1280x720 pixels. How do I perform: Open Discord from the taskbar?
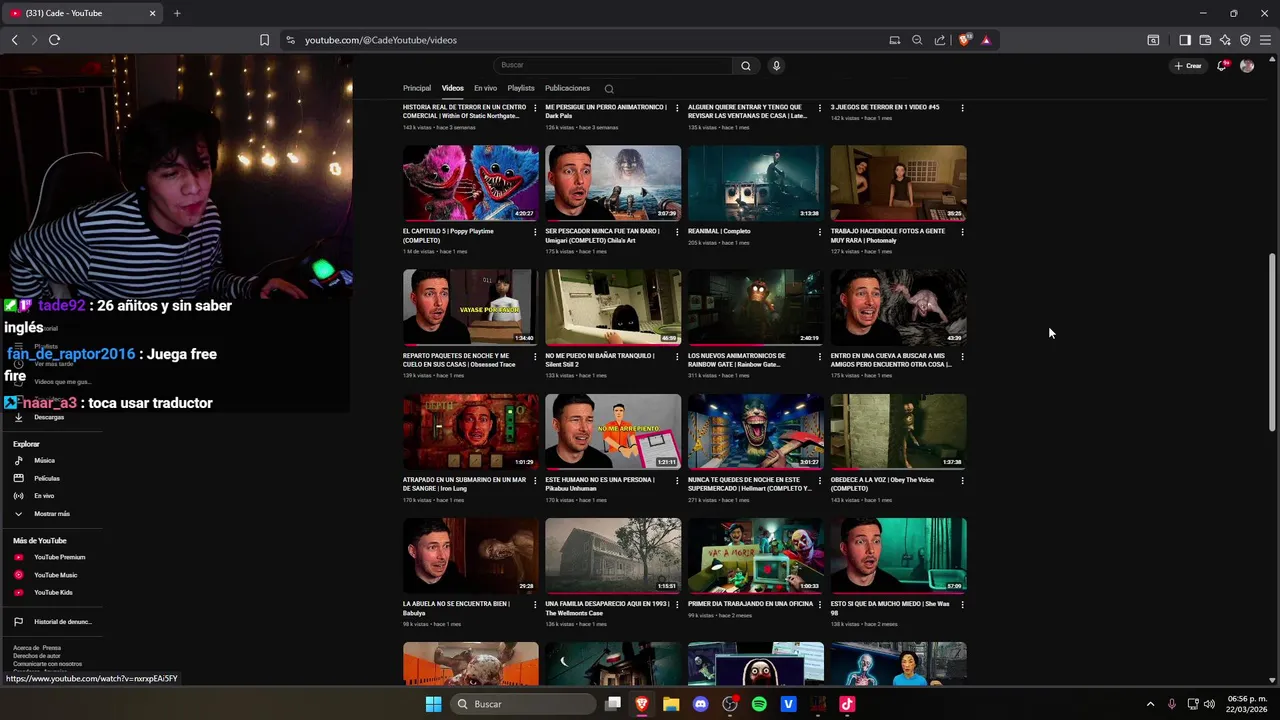coord(700,704)
